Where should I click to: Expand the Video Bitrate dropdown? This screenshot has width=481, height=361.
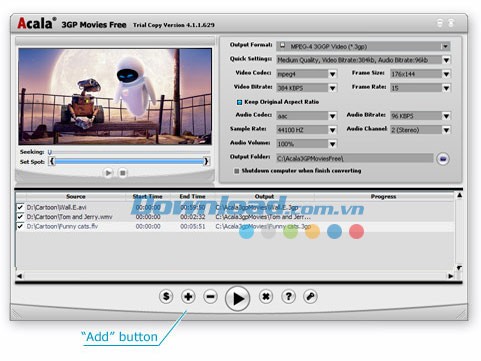pyautogui.click(x=332, y=88)
